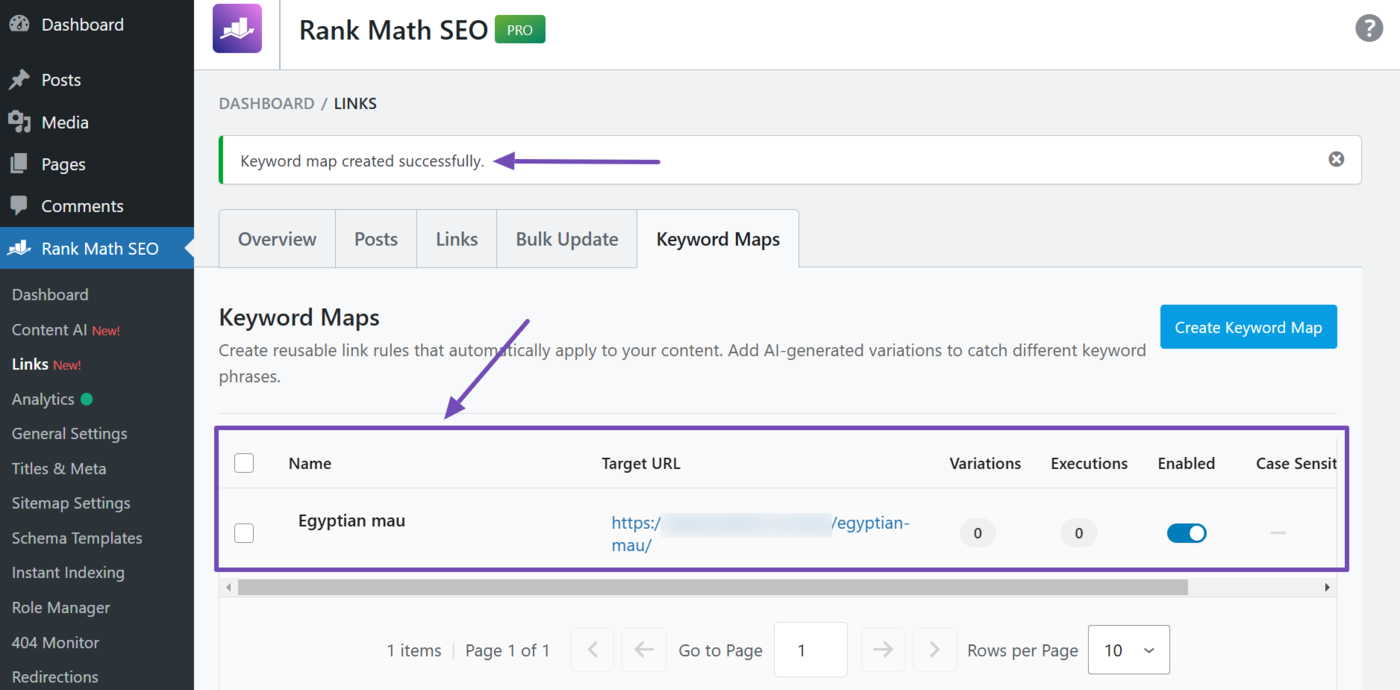Open Pages from the sidebar icon
This screenshot has width=1400, height=690.
click(x=20, y=163)
